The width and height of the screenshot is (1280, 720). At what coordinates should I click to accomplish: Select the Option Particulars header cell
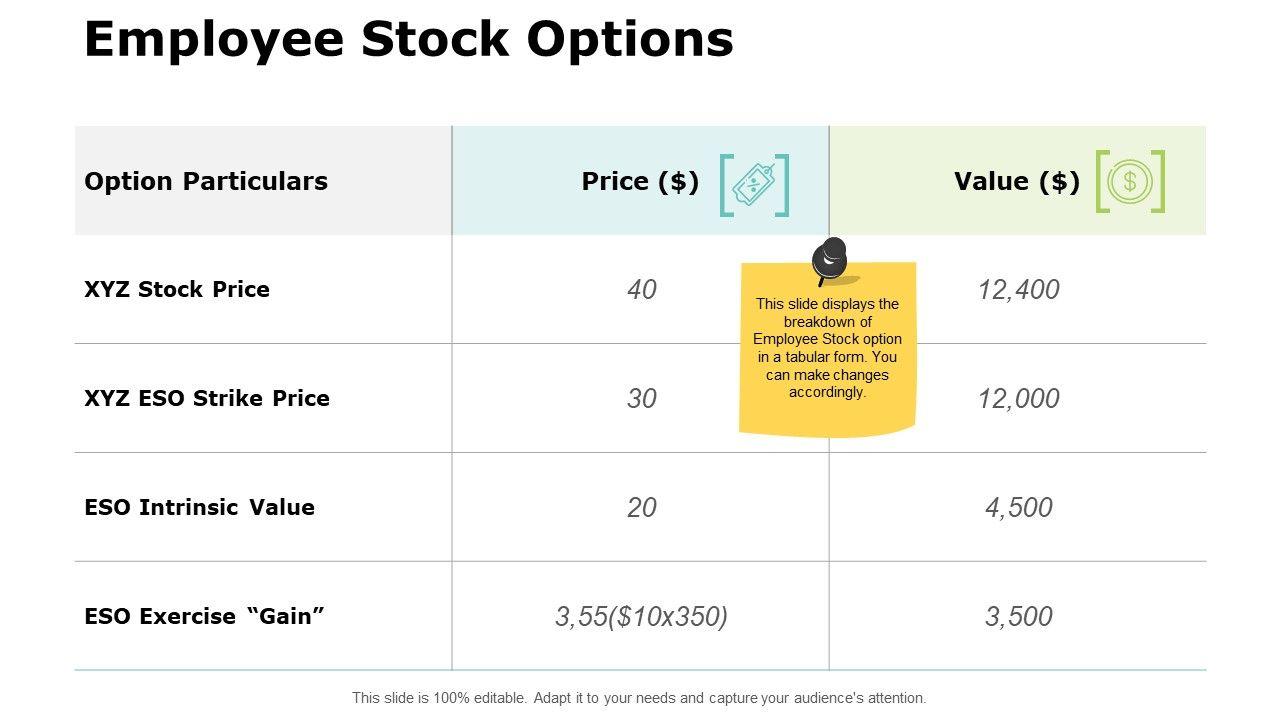point(206,181)
